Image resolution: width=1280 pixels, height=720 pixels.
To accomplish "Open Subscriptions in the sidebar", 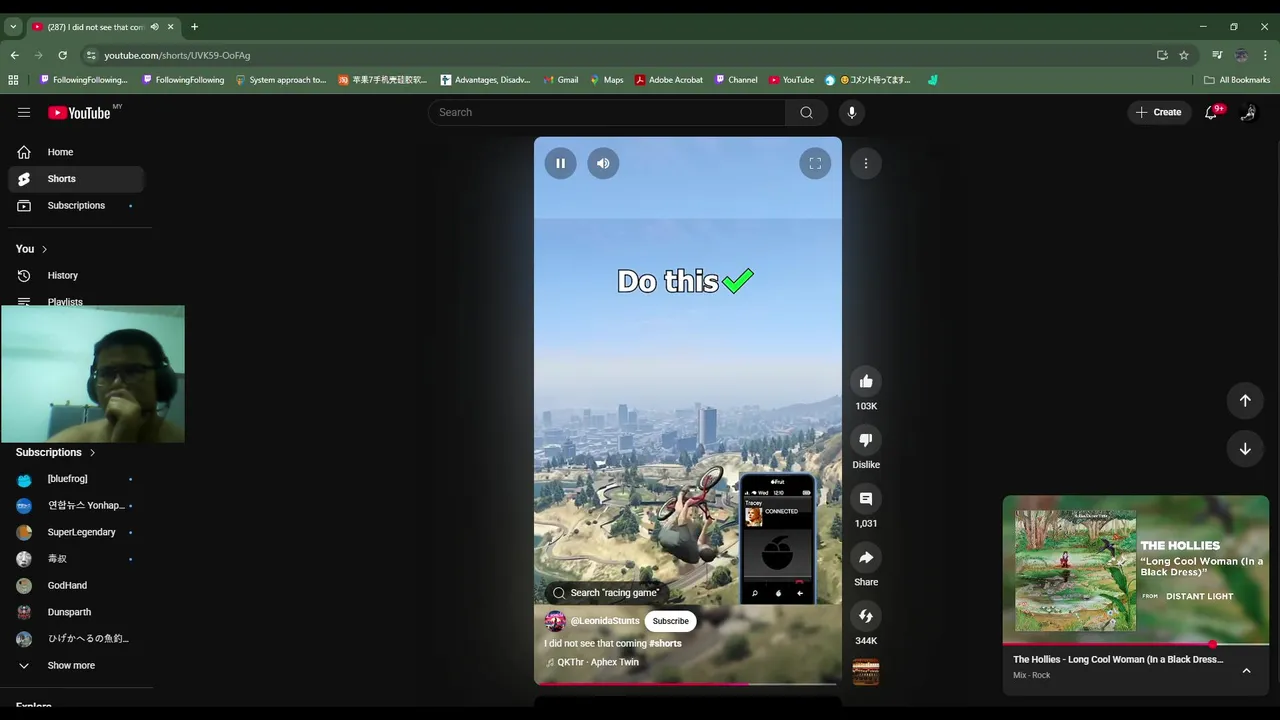I will 76,205.
